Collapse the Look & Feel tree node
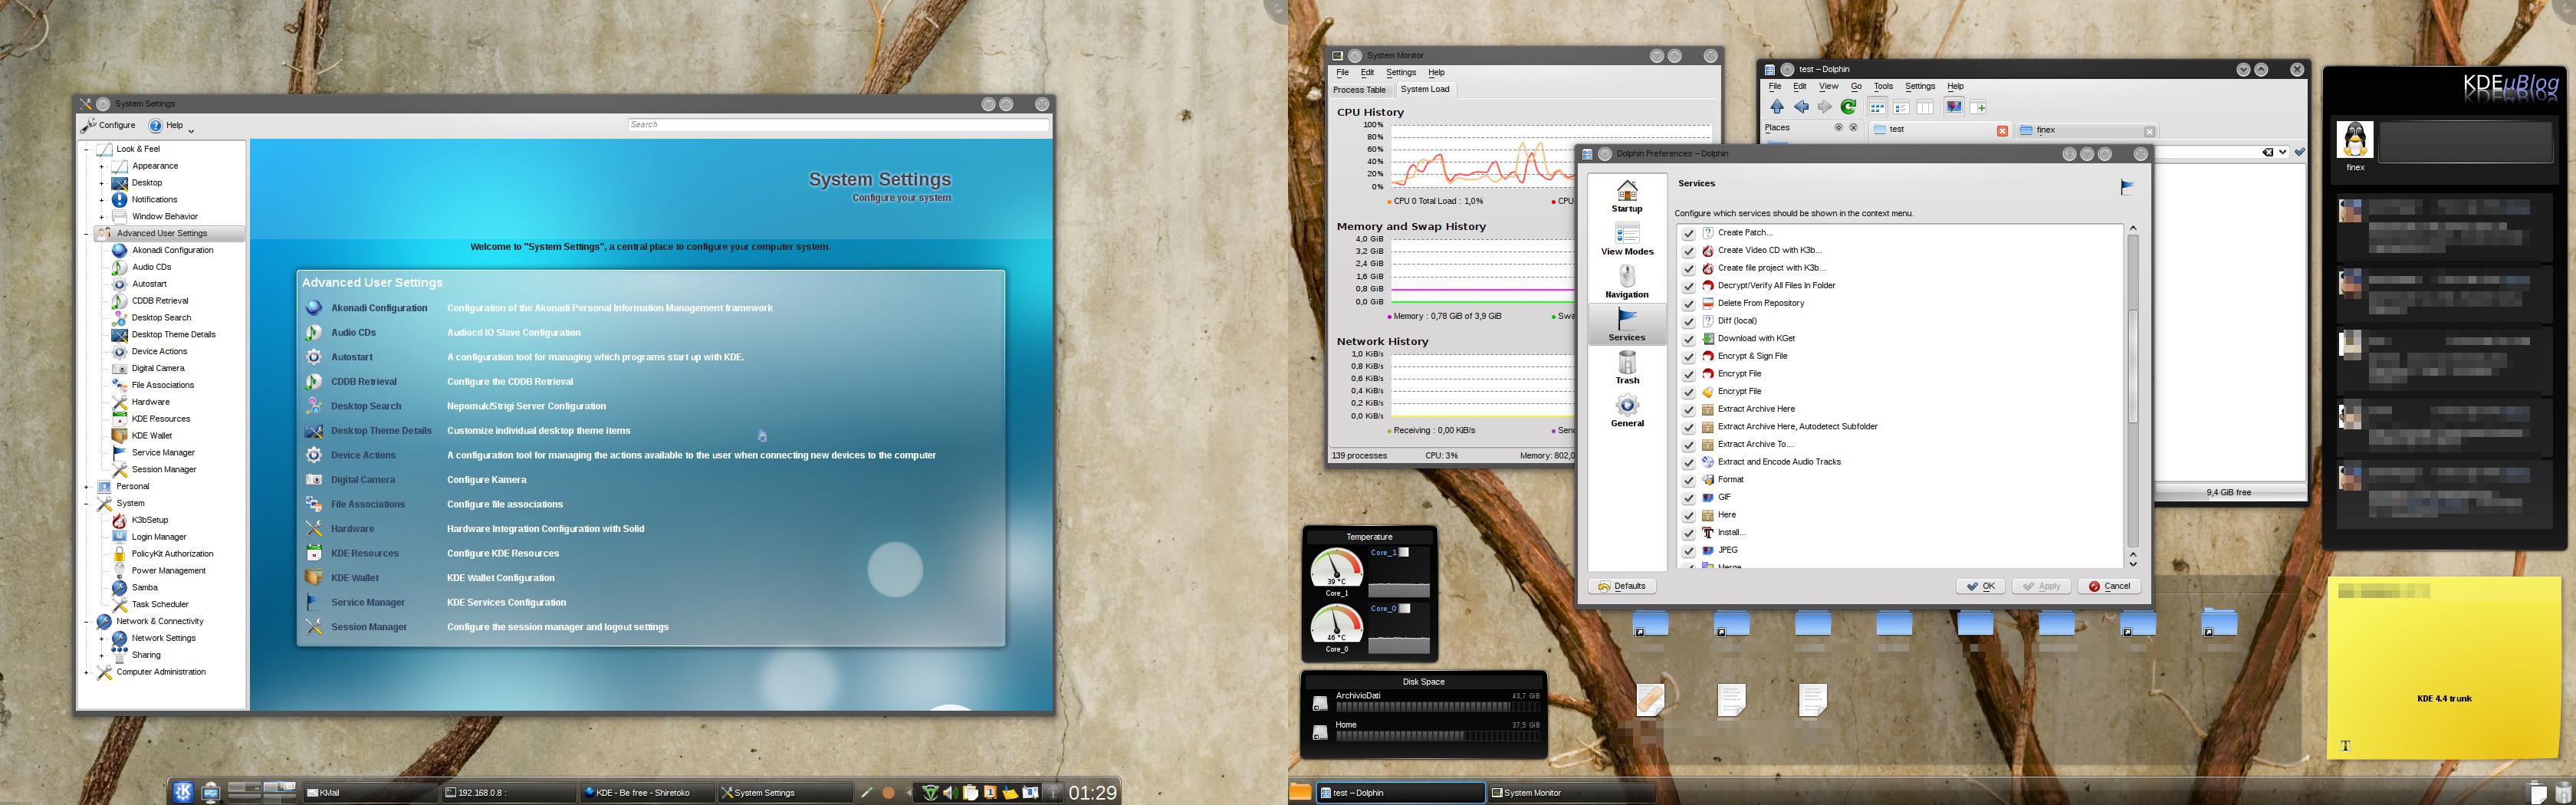Viewport: 2576px width, 805px height. coord(87,149)
